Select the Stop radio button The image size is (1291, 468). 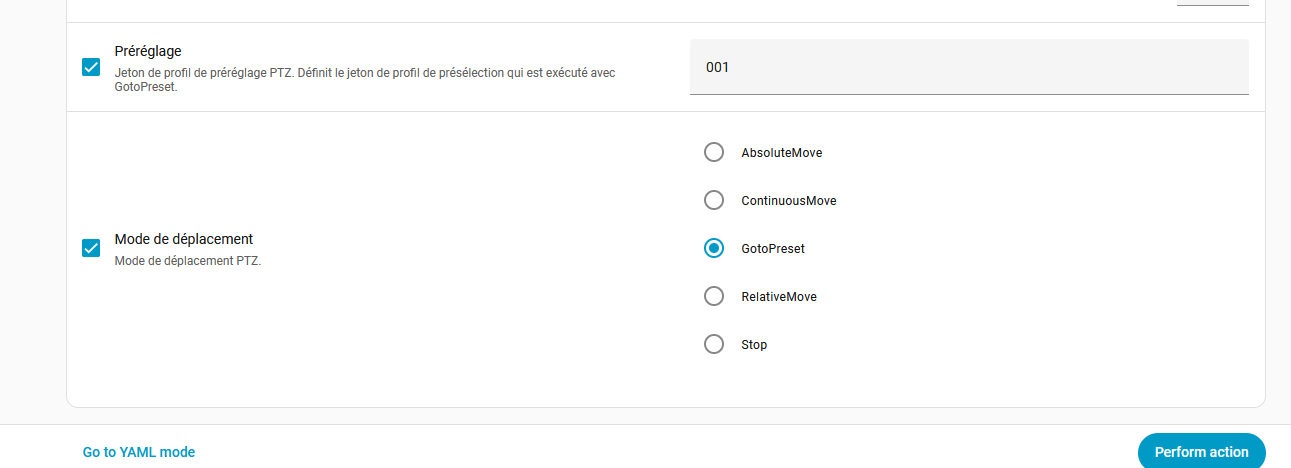click(714, 344)
